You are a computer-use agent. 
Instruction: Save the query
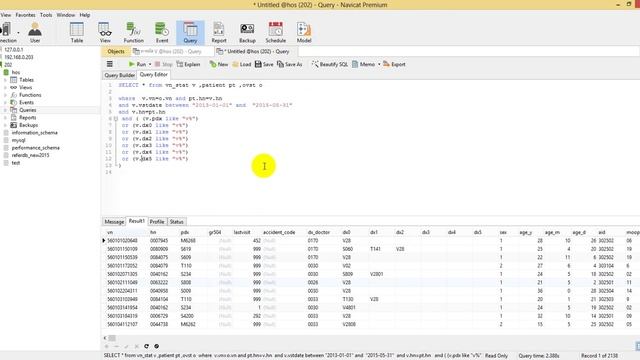[264, 64]
